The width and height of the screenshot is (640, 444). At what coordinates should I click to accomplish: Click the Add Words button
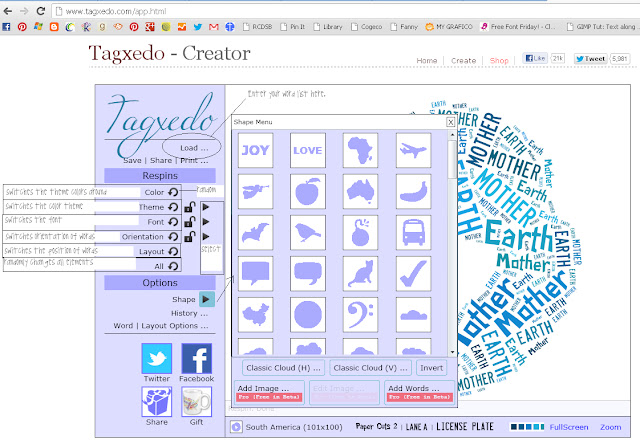pos(420,393)
